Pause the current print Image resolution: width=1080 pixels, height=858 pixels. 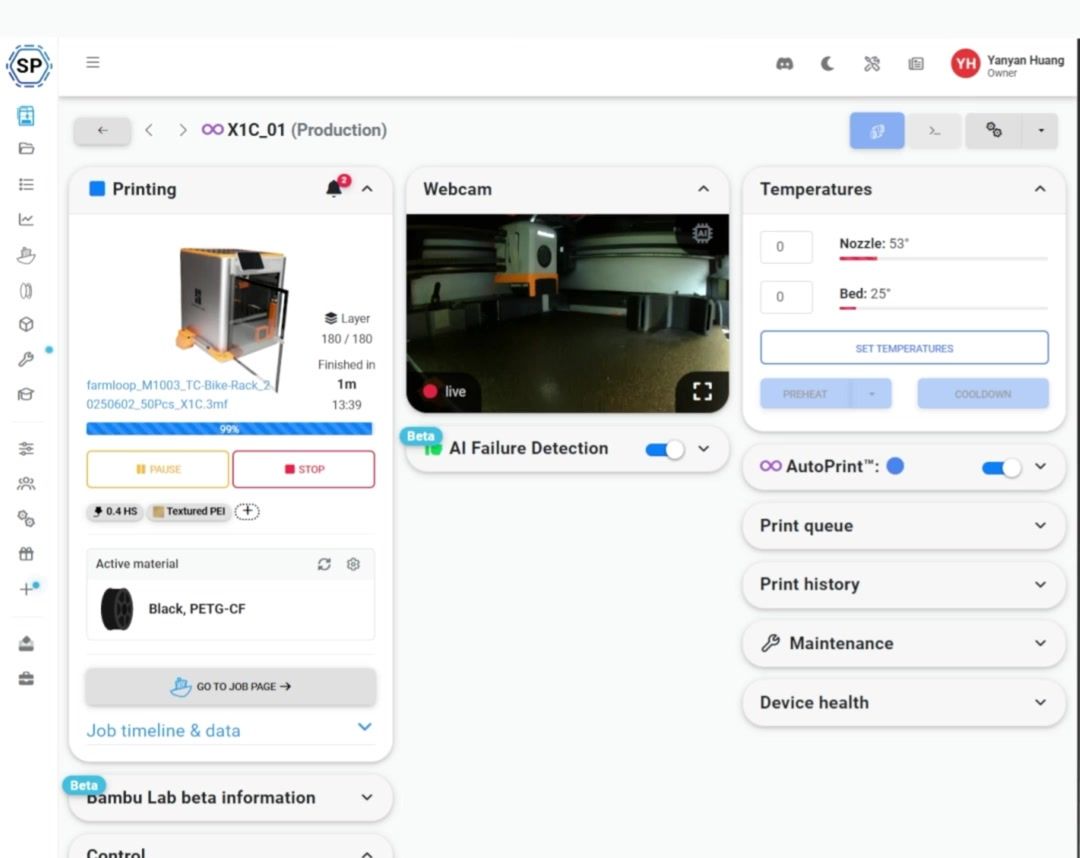pos(158,469)
